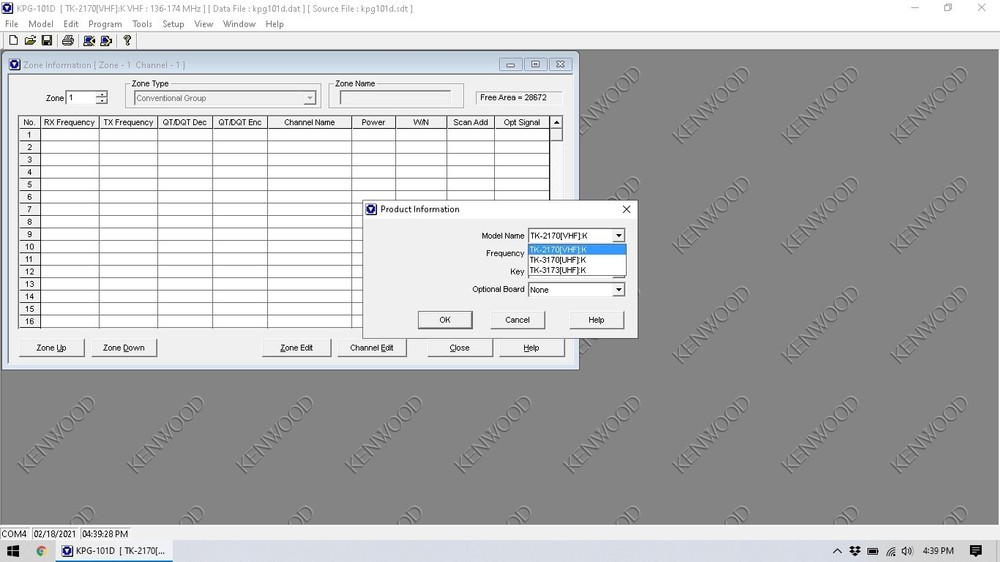Open the Edit menu
Screen dimensions: 1000x562
pyautogui.click(x=71, y=24)
